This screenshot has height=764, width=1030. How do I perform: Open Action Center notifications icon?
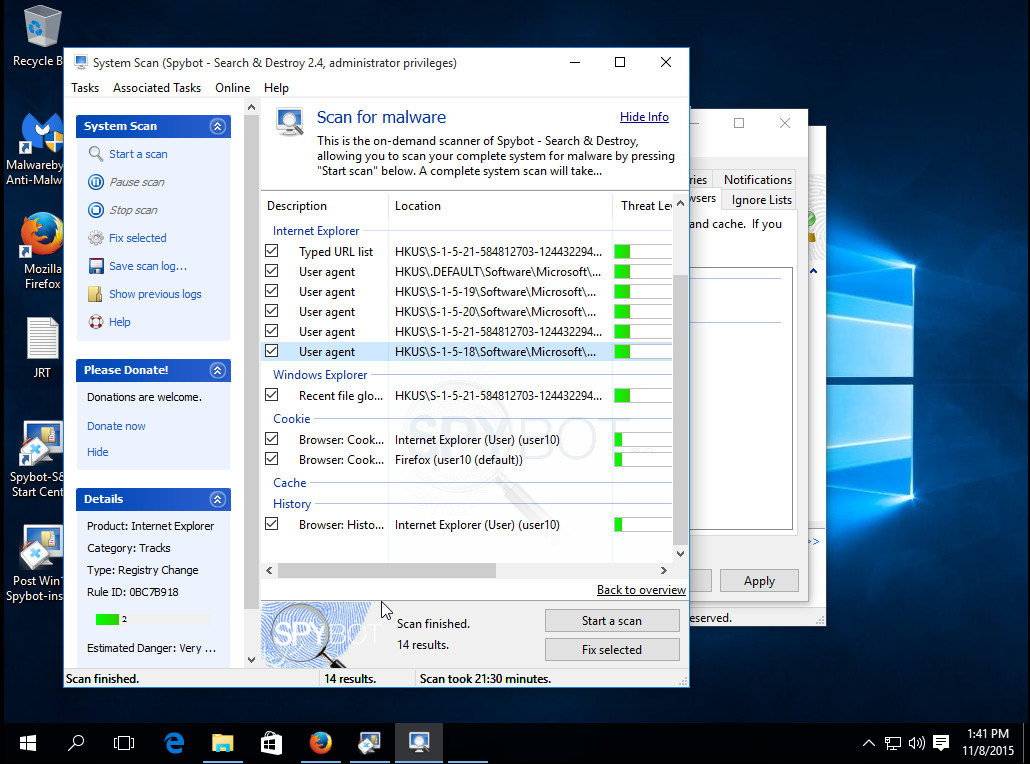pos(941,743)
